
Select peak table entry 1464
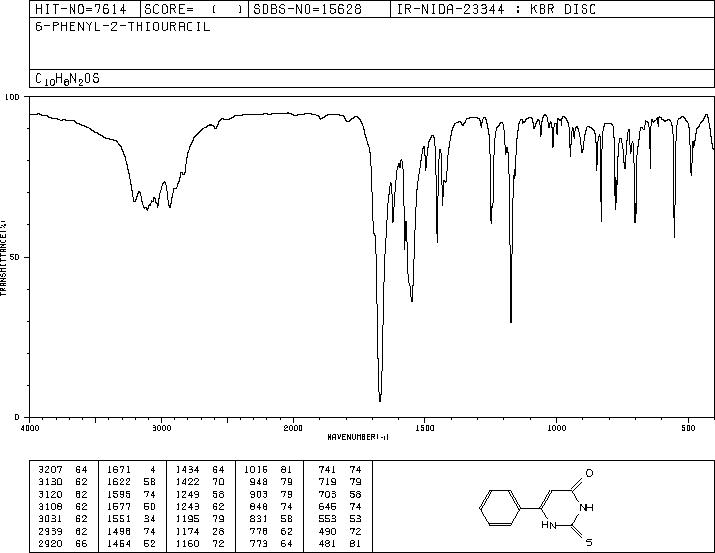coord(131,543)
